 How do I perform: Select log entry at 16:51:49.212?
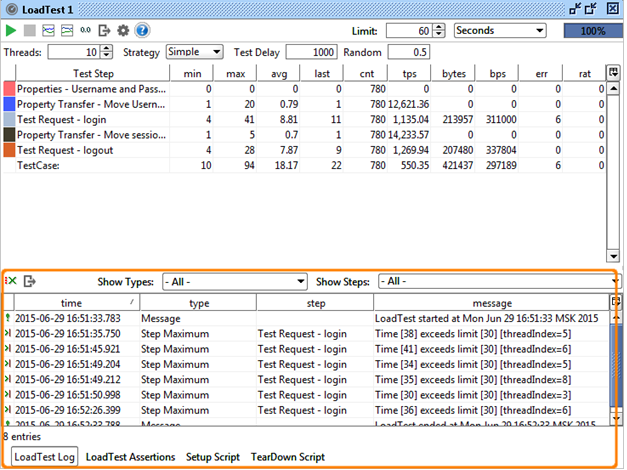pyautogui.click(x=306, y=380)
